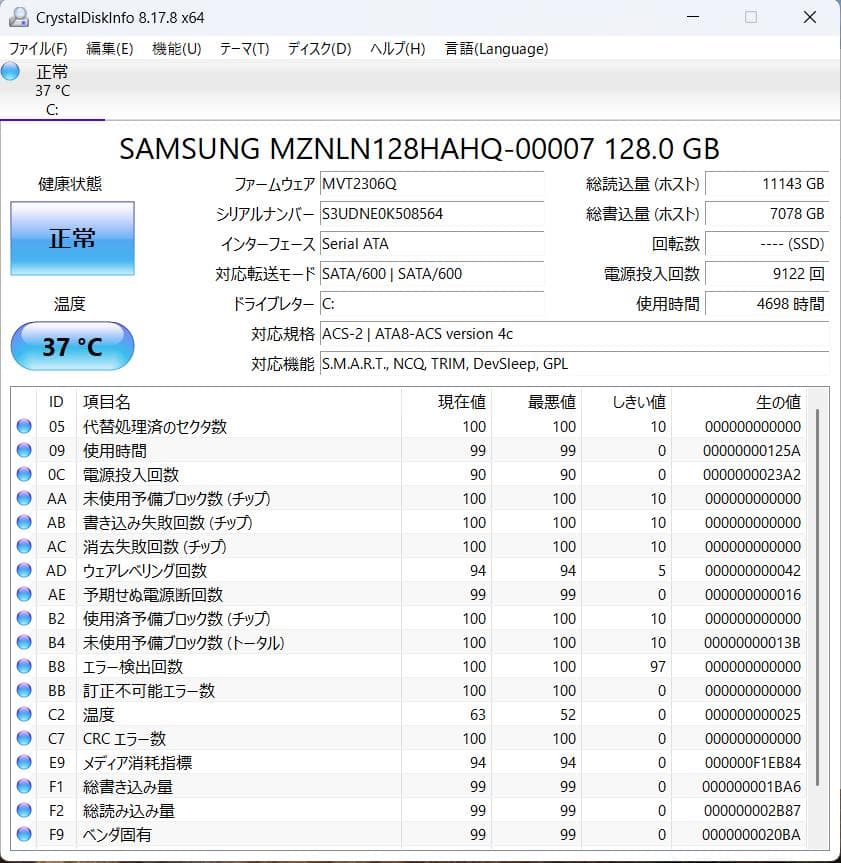Image resolution: width=841 pixels, height=863 pixels.
Task: Click the serial number field S3UDNE0K508564
Action: click(432, 213)
